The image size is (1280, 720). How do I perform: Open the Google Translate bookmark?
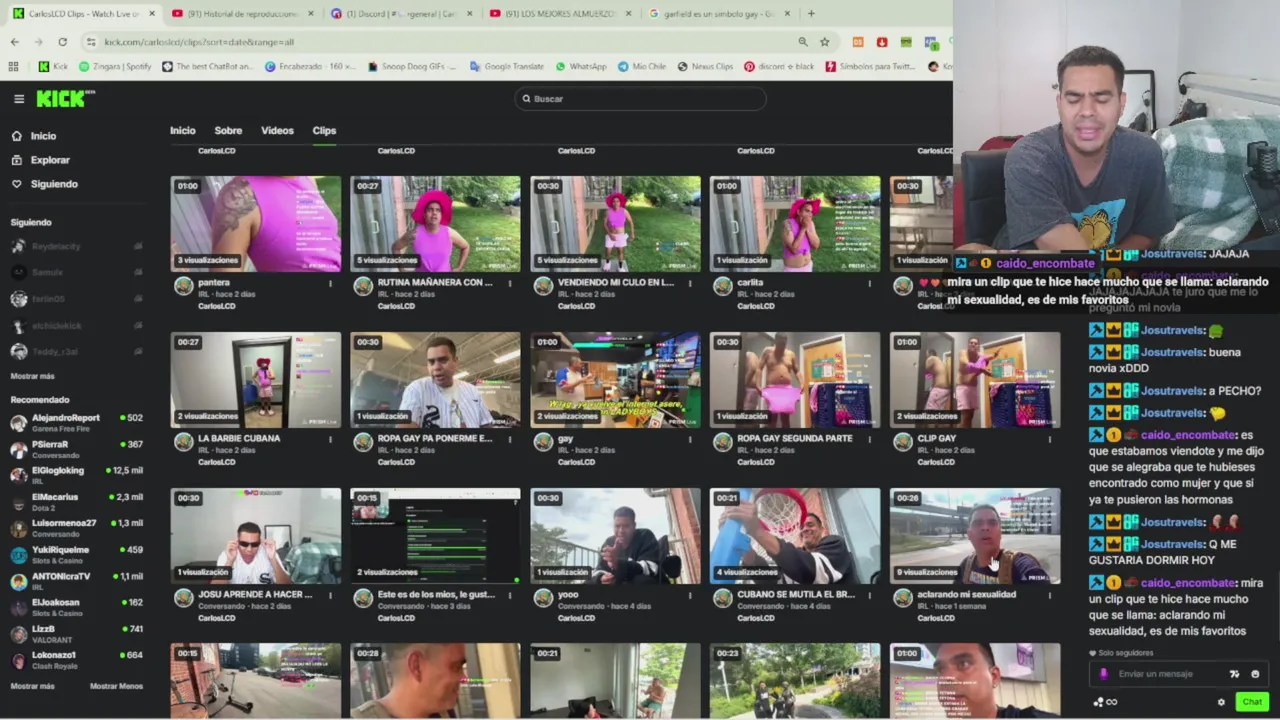[507, 66]
